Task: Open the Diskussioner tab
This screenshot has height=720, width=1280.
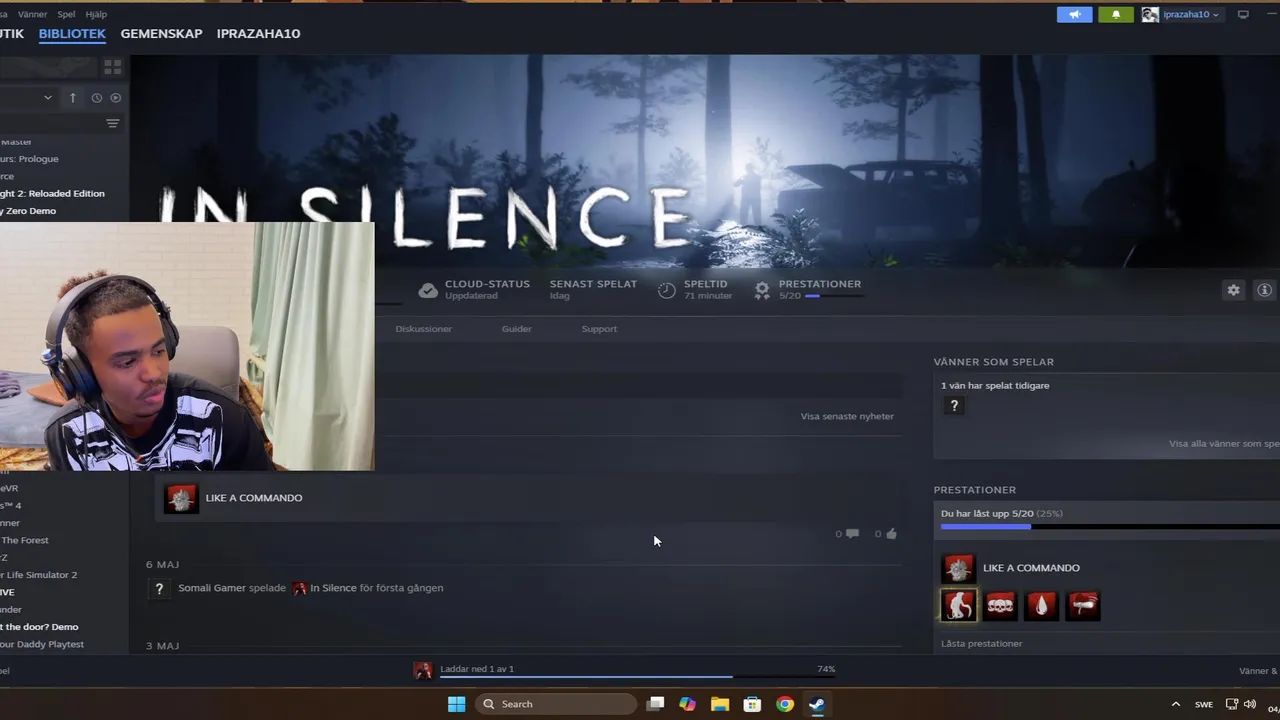Action: click(x=423, y=329)
